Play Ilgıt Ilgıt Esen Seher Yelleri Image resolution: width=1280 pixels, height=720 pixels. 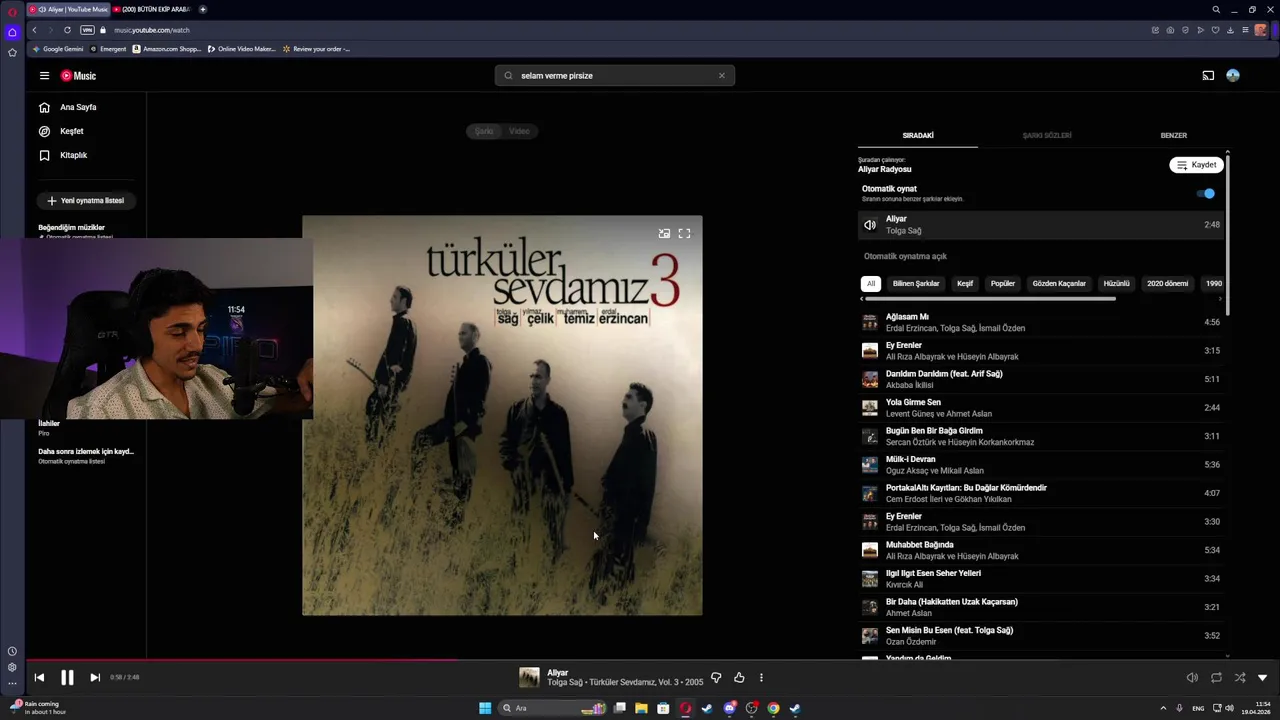1040,579
